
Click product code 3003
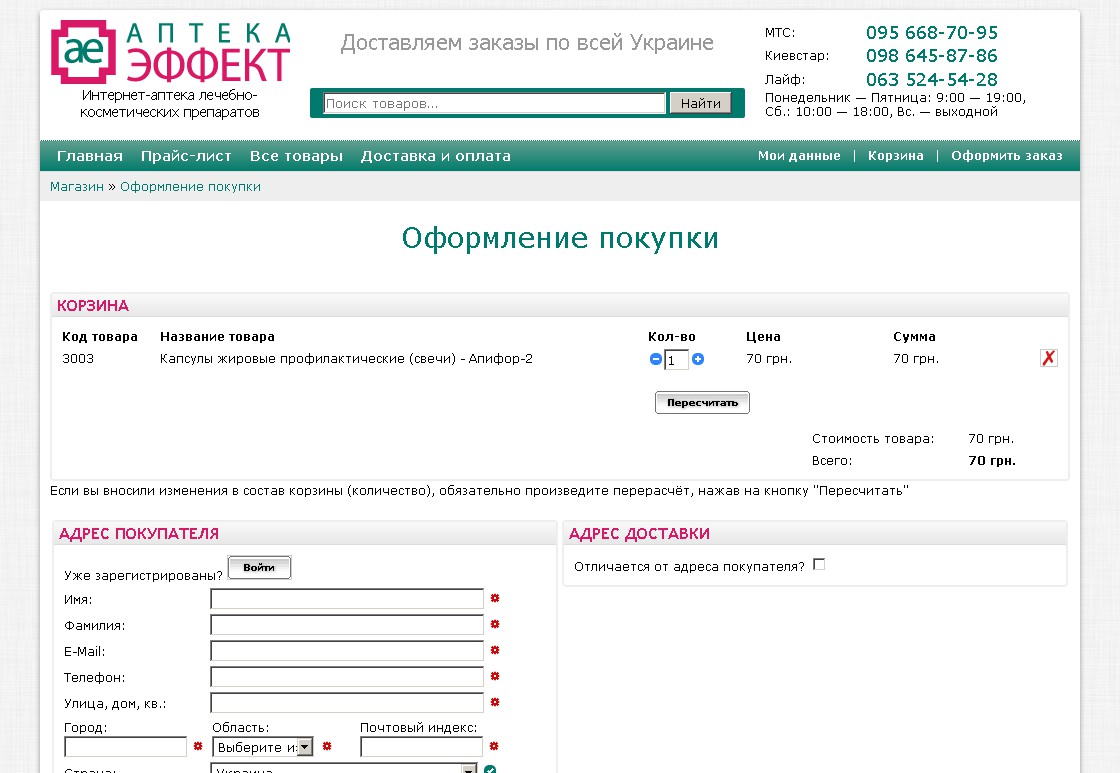78,359
